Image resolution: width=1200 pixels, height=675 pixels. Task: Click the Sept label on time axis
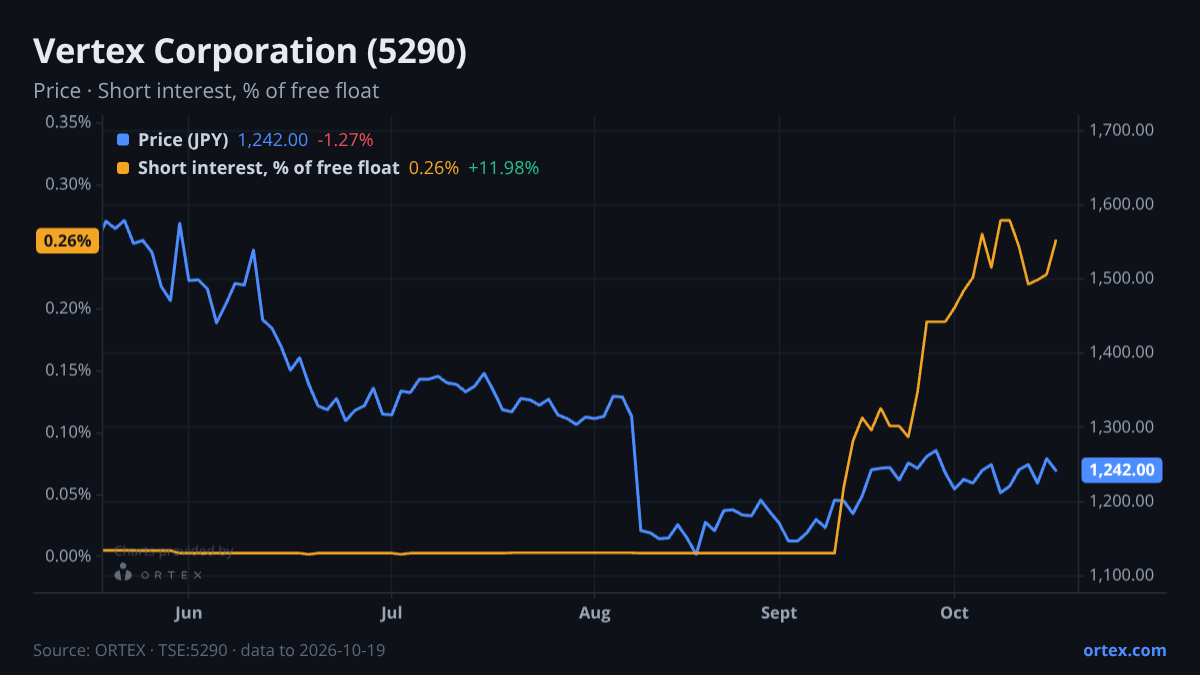coord(779,612)
